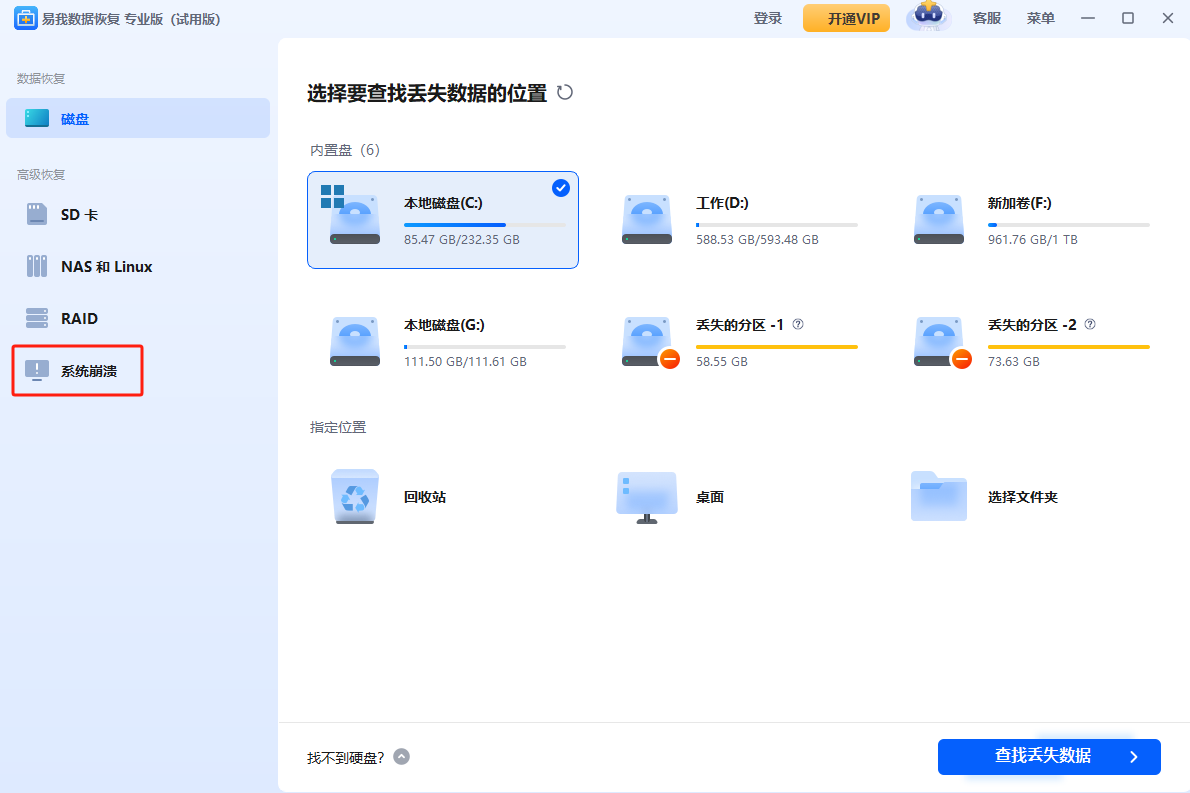Click the 指定位置 section header
Viewport: 1190px width, 793px height.
pyautogui.click(x=338, y=428)
